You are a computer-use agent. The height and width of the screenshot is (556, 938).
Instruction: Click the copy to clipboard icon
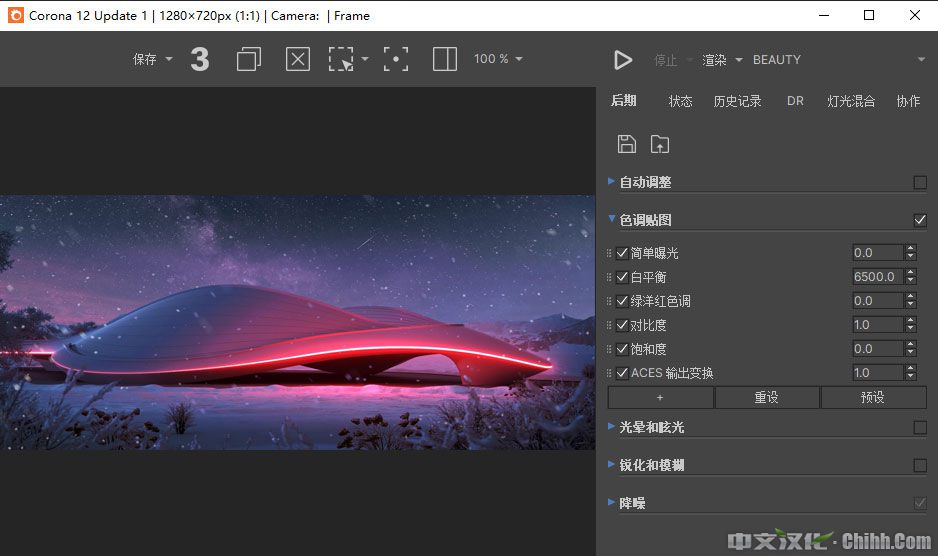pos(248,60)
